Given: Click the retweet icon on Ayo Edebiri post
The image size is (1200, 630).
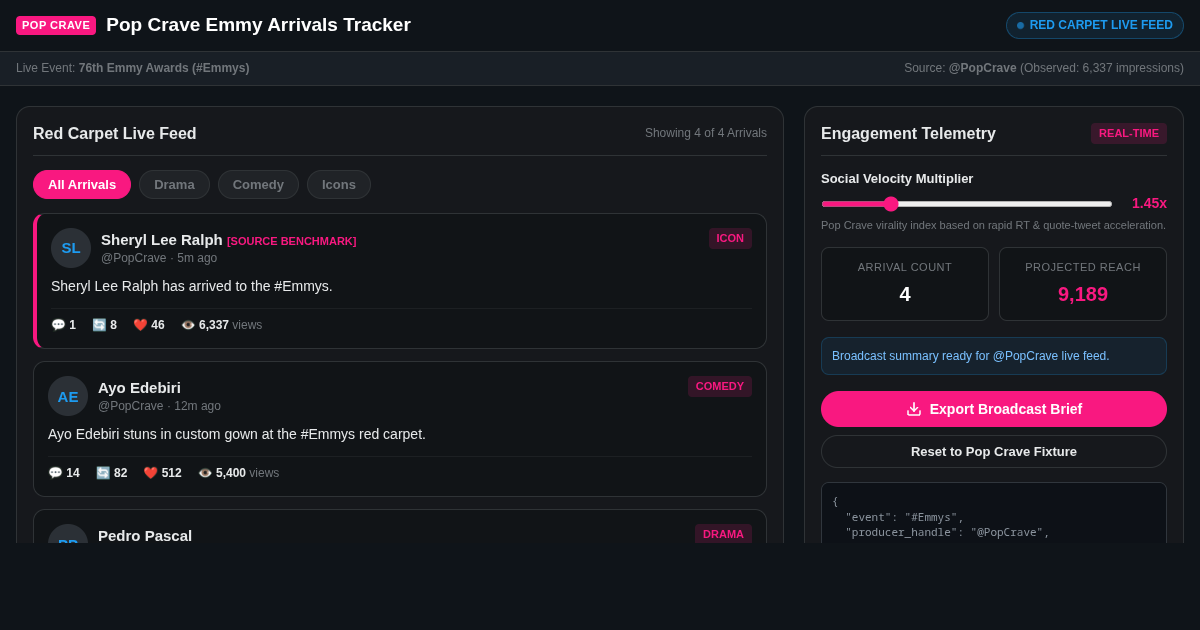Looking at the screenshot, I should point(103,473).
